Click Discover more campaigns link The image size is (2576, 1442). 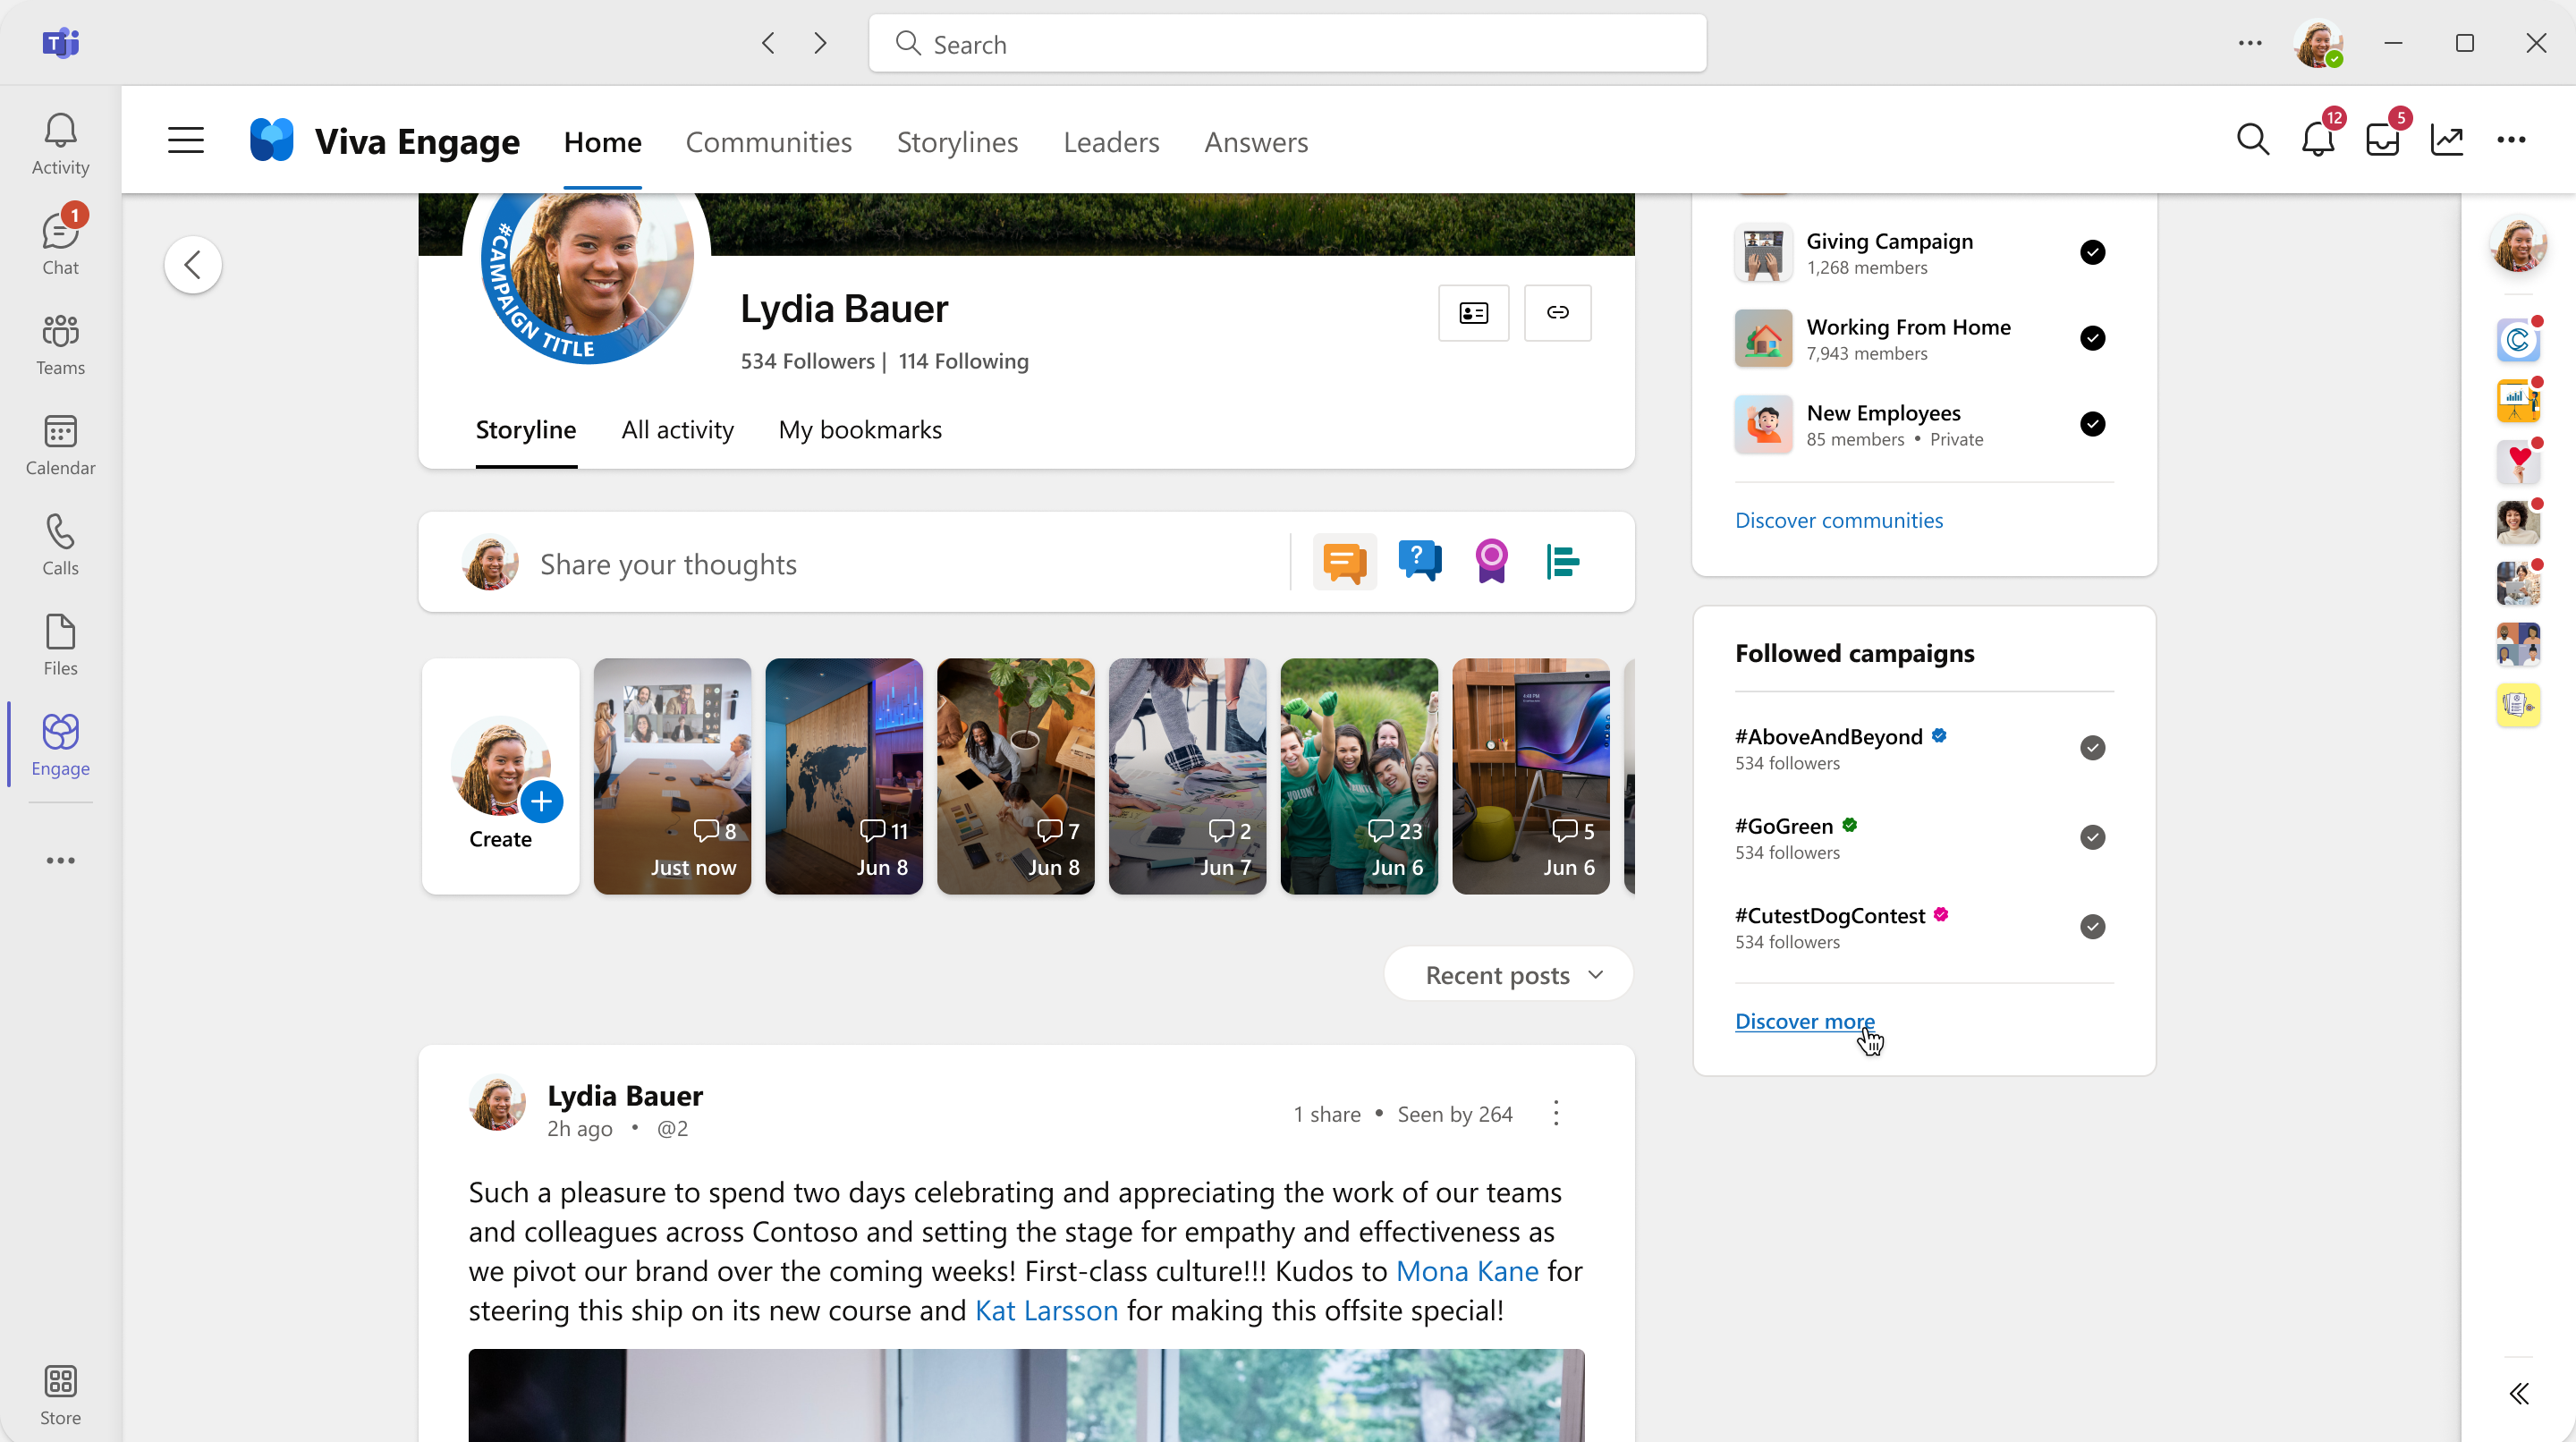1805,1021
